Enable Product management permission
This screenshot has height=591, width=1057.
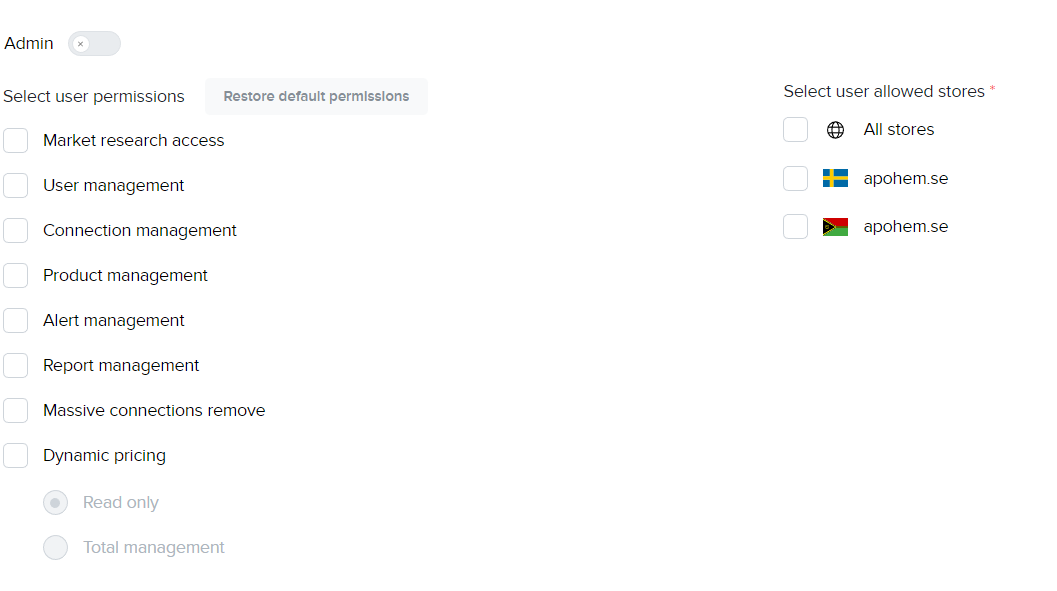[16, 276]
